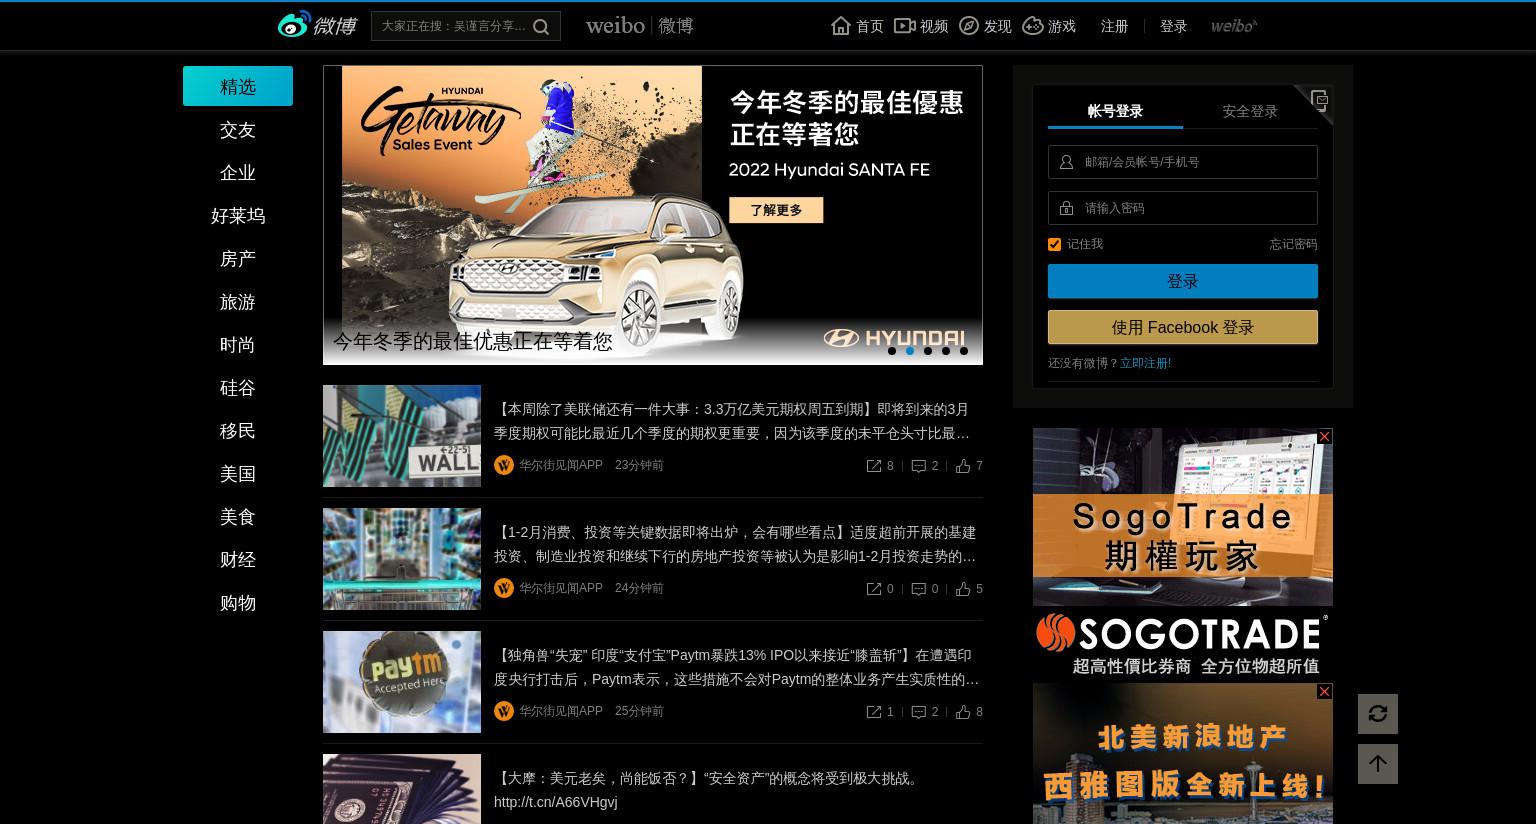Click the 忘记密码 link
This screenshot has width=1536, height=824.
coord(1293,244)
